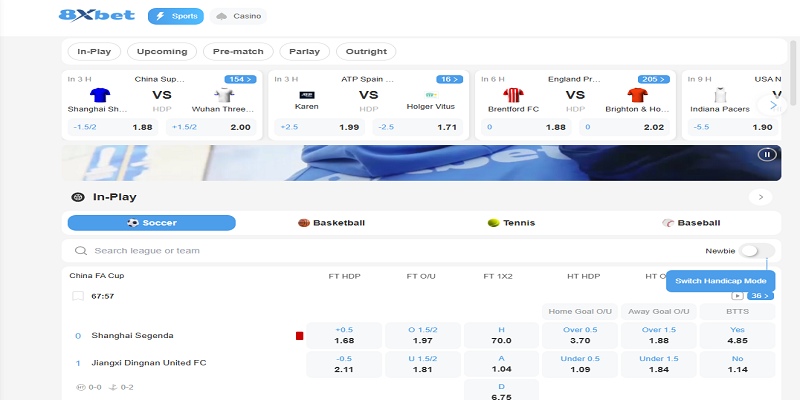Advance featured matches carousel with arrow
Screen dimensions: 800x400
(773, 105)
